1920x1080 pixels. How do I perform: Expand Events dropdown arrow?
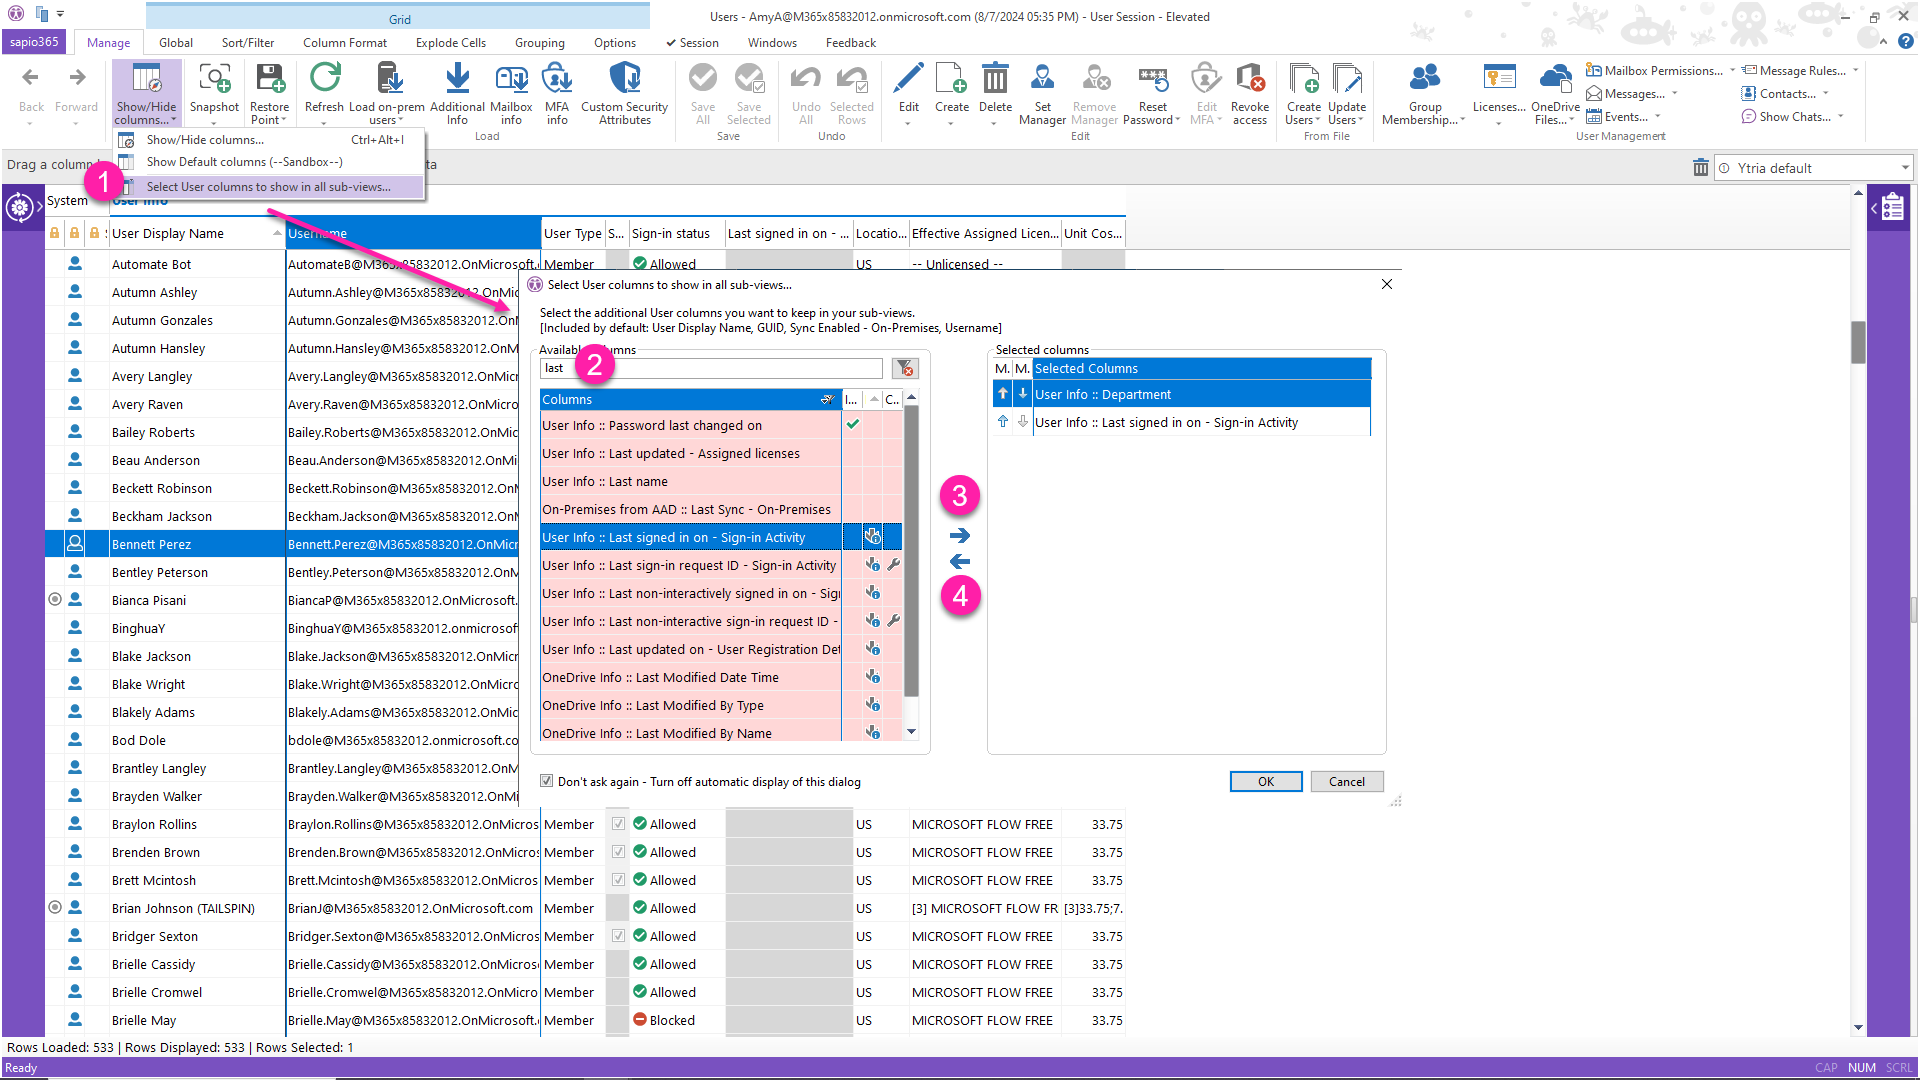[x=1657, y=116]
